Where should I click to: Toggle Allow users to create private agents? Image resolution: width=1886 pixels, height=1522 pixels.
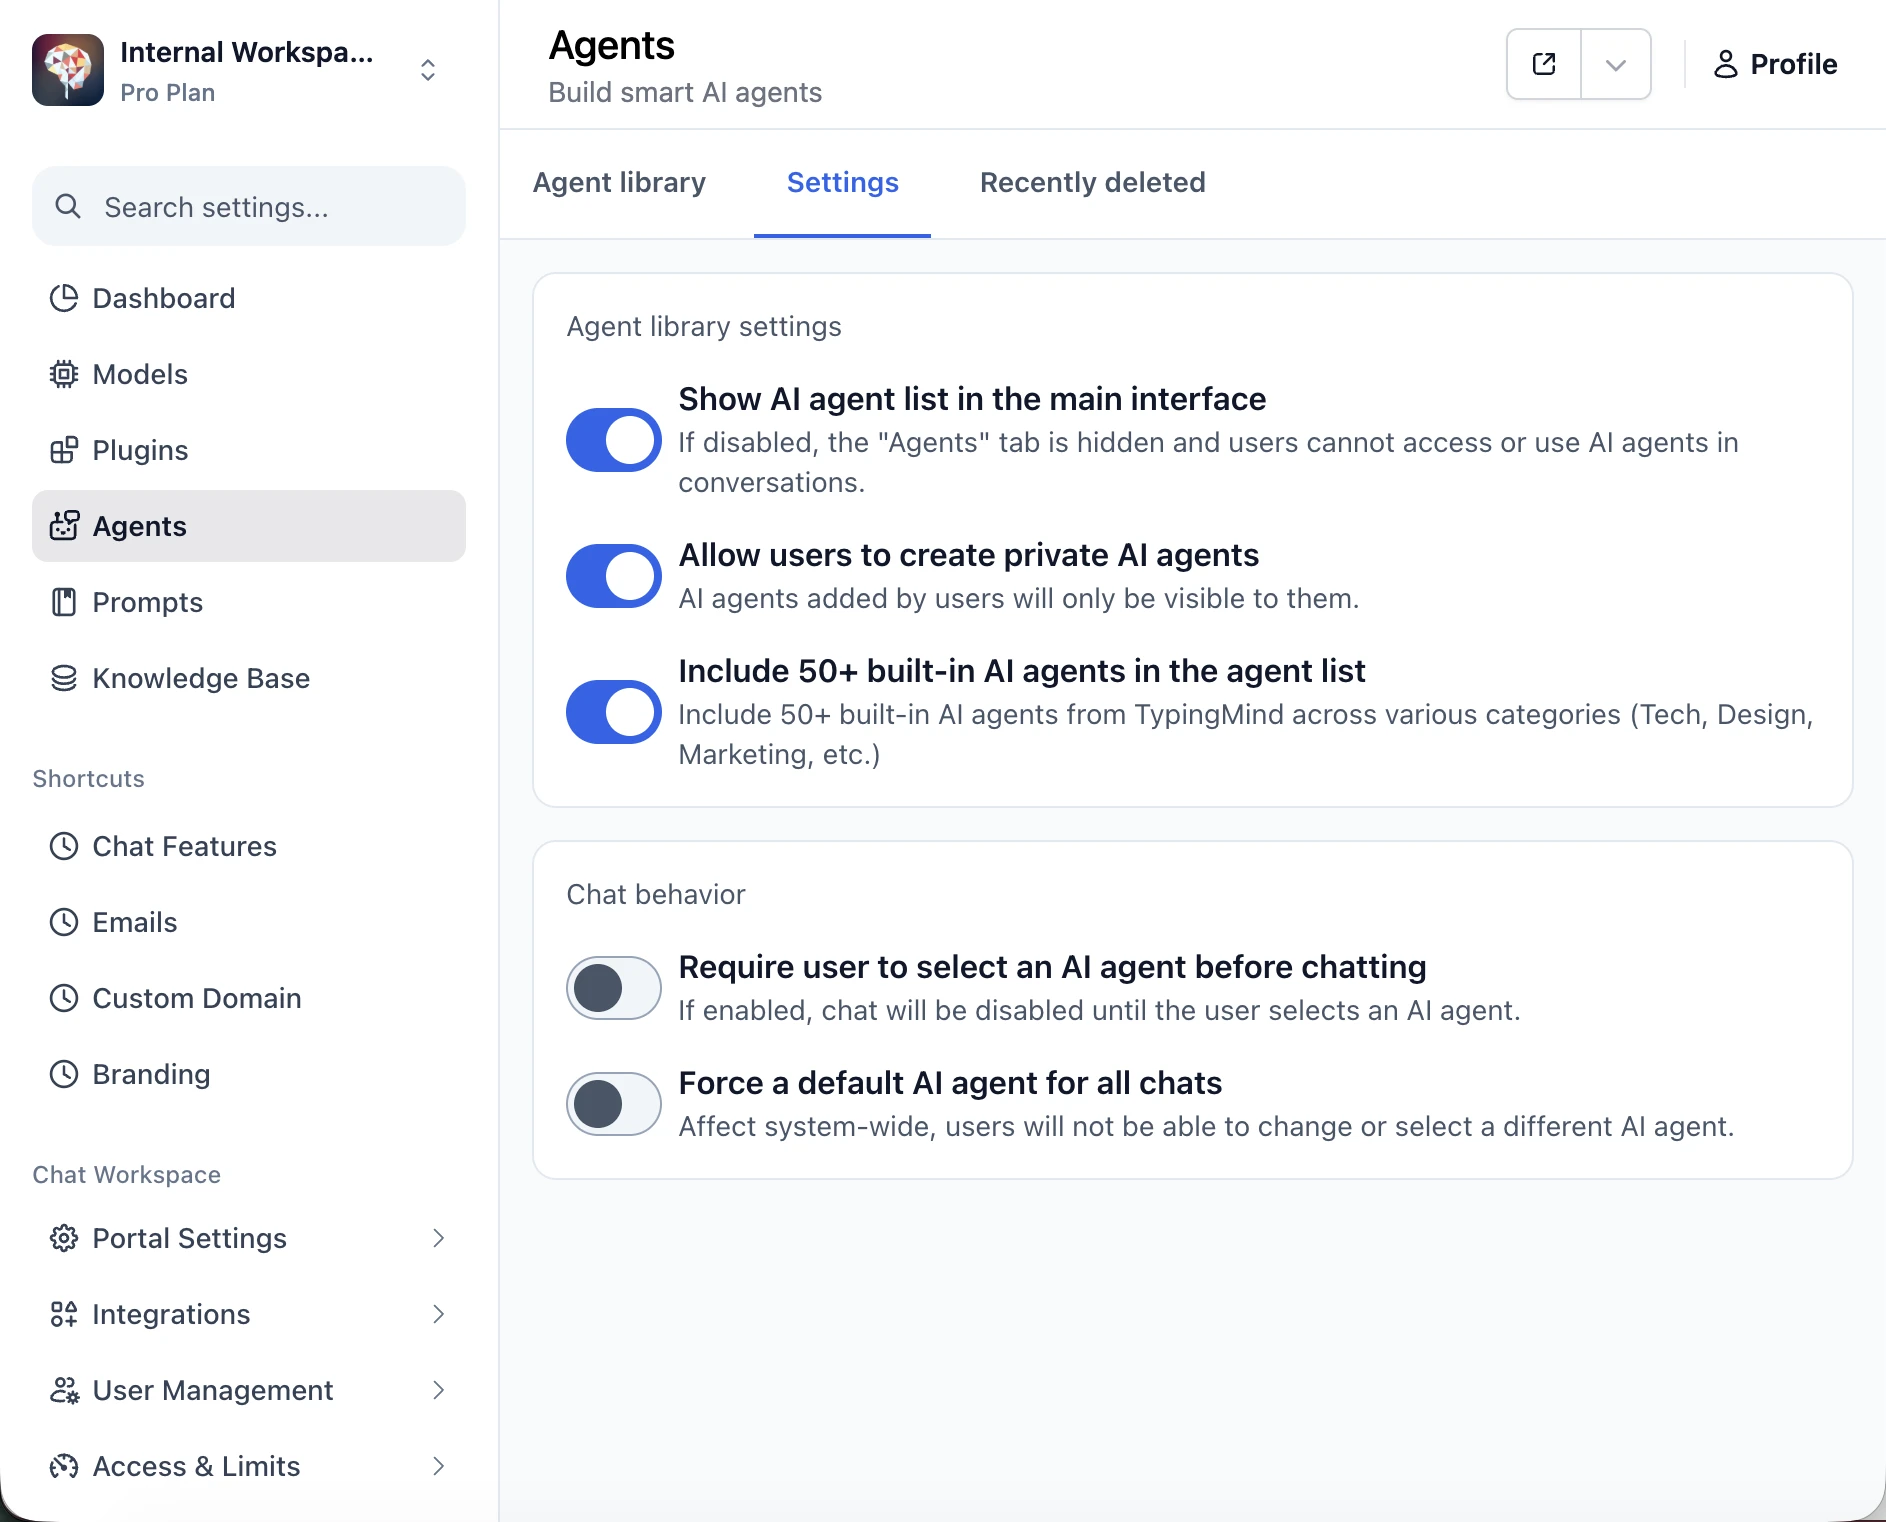coord(614,576)
